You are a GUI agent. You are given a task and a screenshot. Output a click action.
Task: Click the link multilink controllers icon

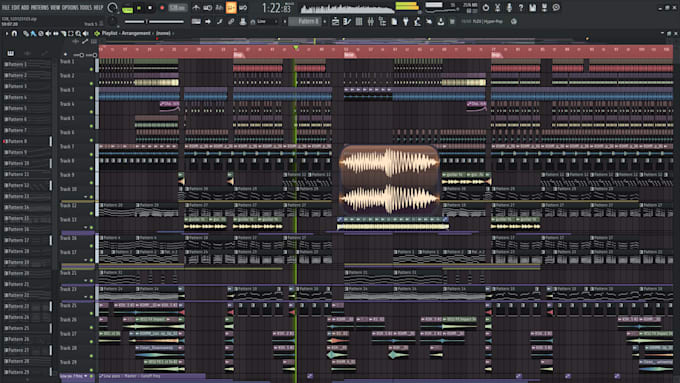[x=231, y=21]
